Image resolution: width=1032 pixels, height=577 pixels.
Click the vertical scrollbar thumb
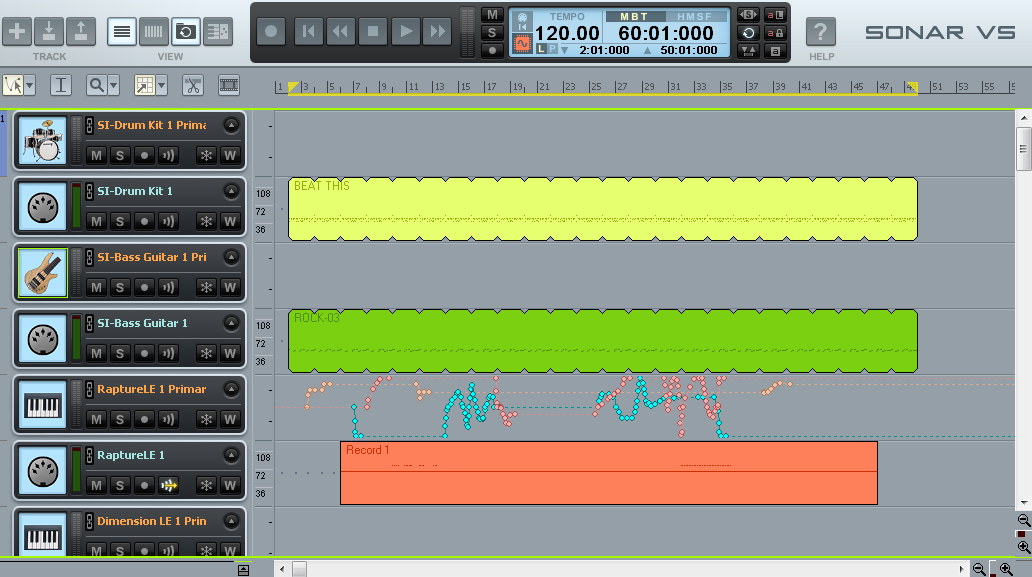click(x=1023, y=149)
